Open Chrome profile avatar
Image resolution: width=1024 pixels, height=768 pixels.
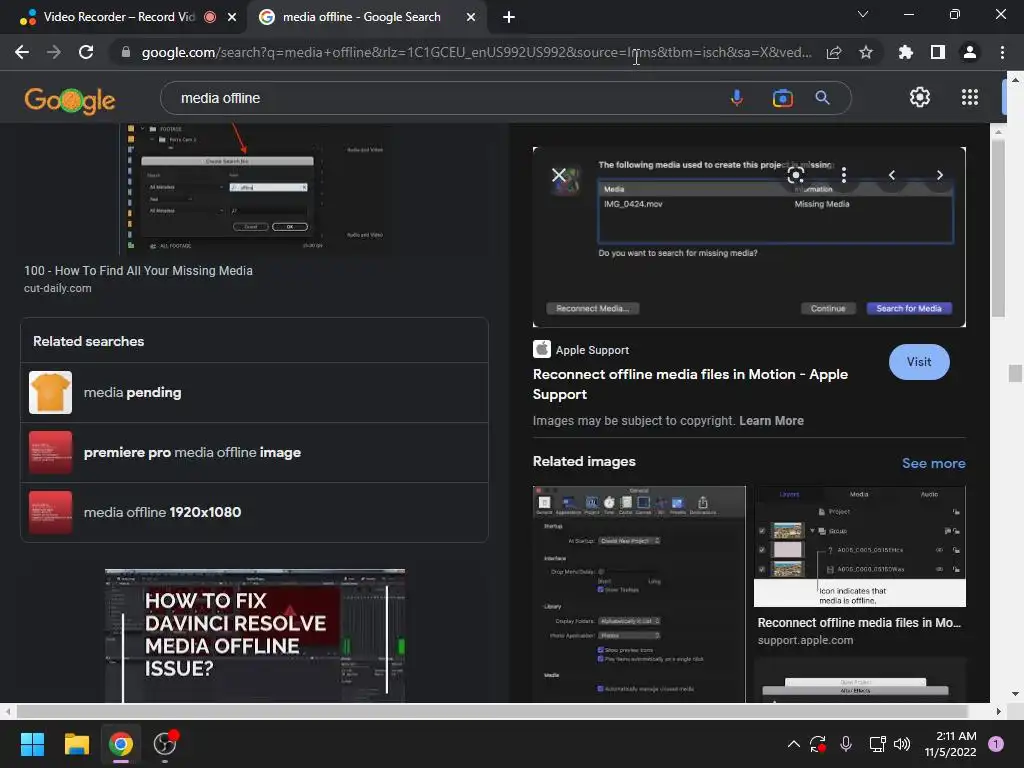pos(970,52)
